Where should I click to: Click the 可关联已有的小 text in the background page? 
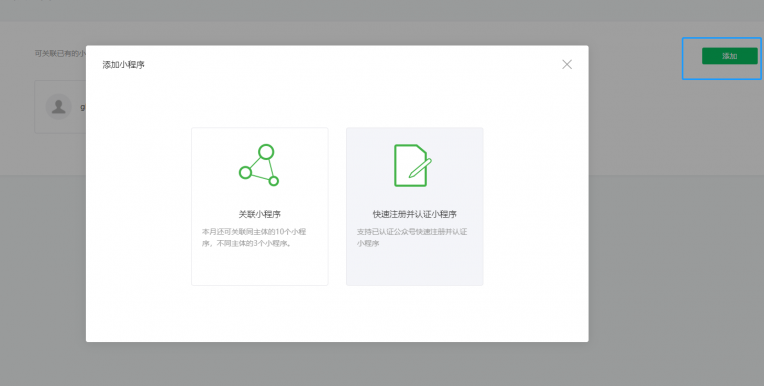60,53
